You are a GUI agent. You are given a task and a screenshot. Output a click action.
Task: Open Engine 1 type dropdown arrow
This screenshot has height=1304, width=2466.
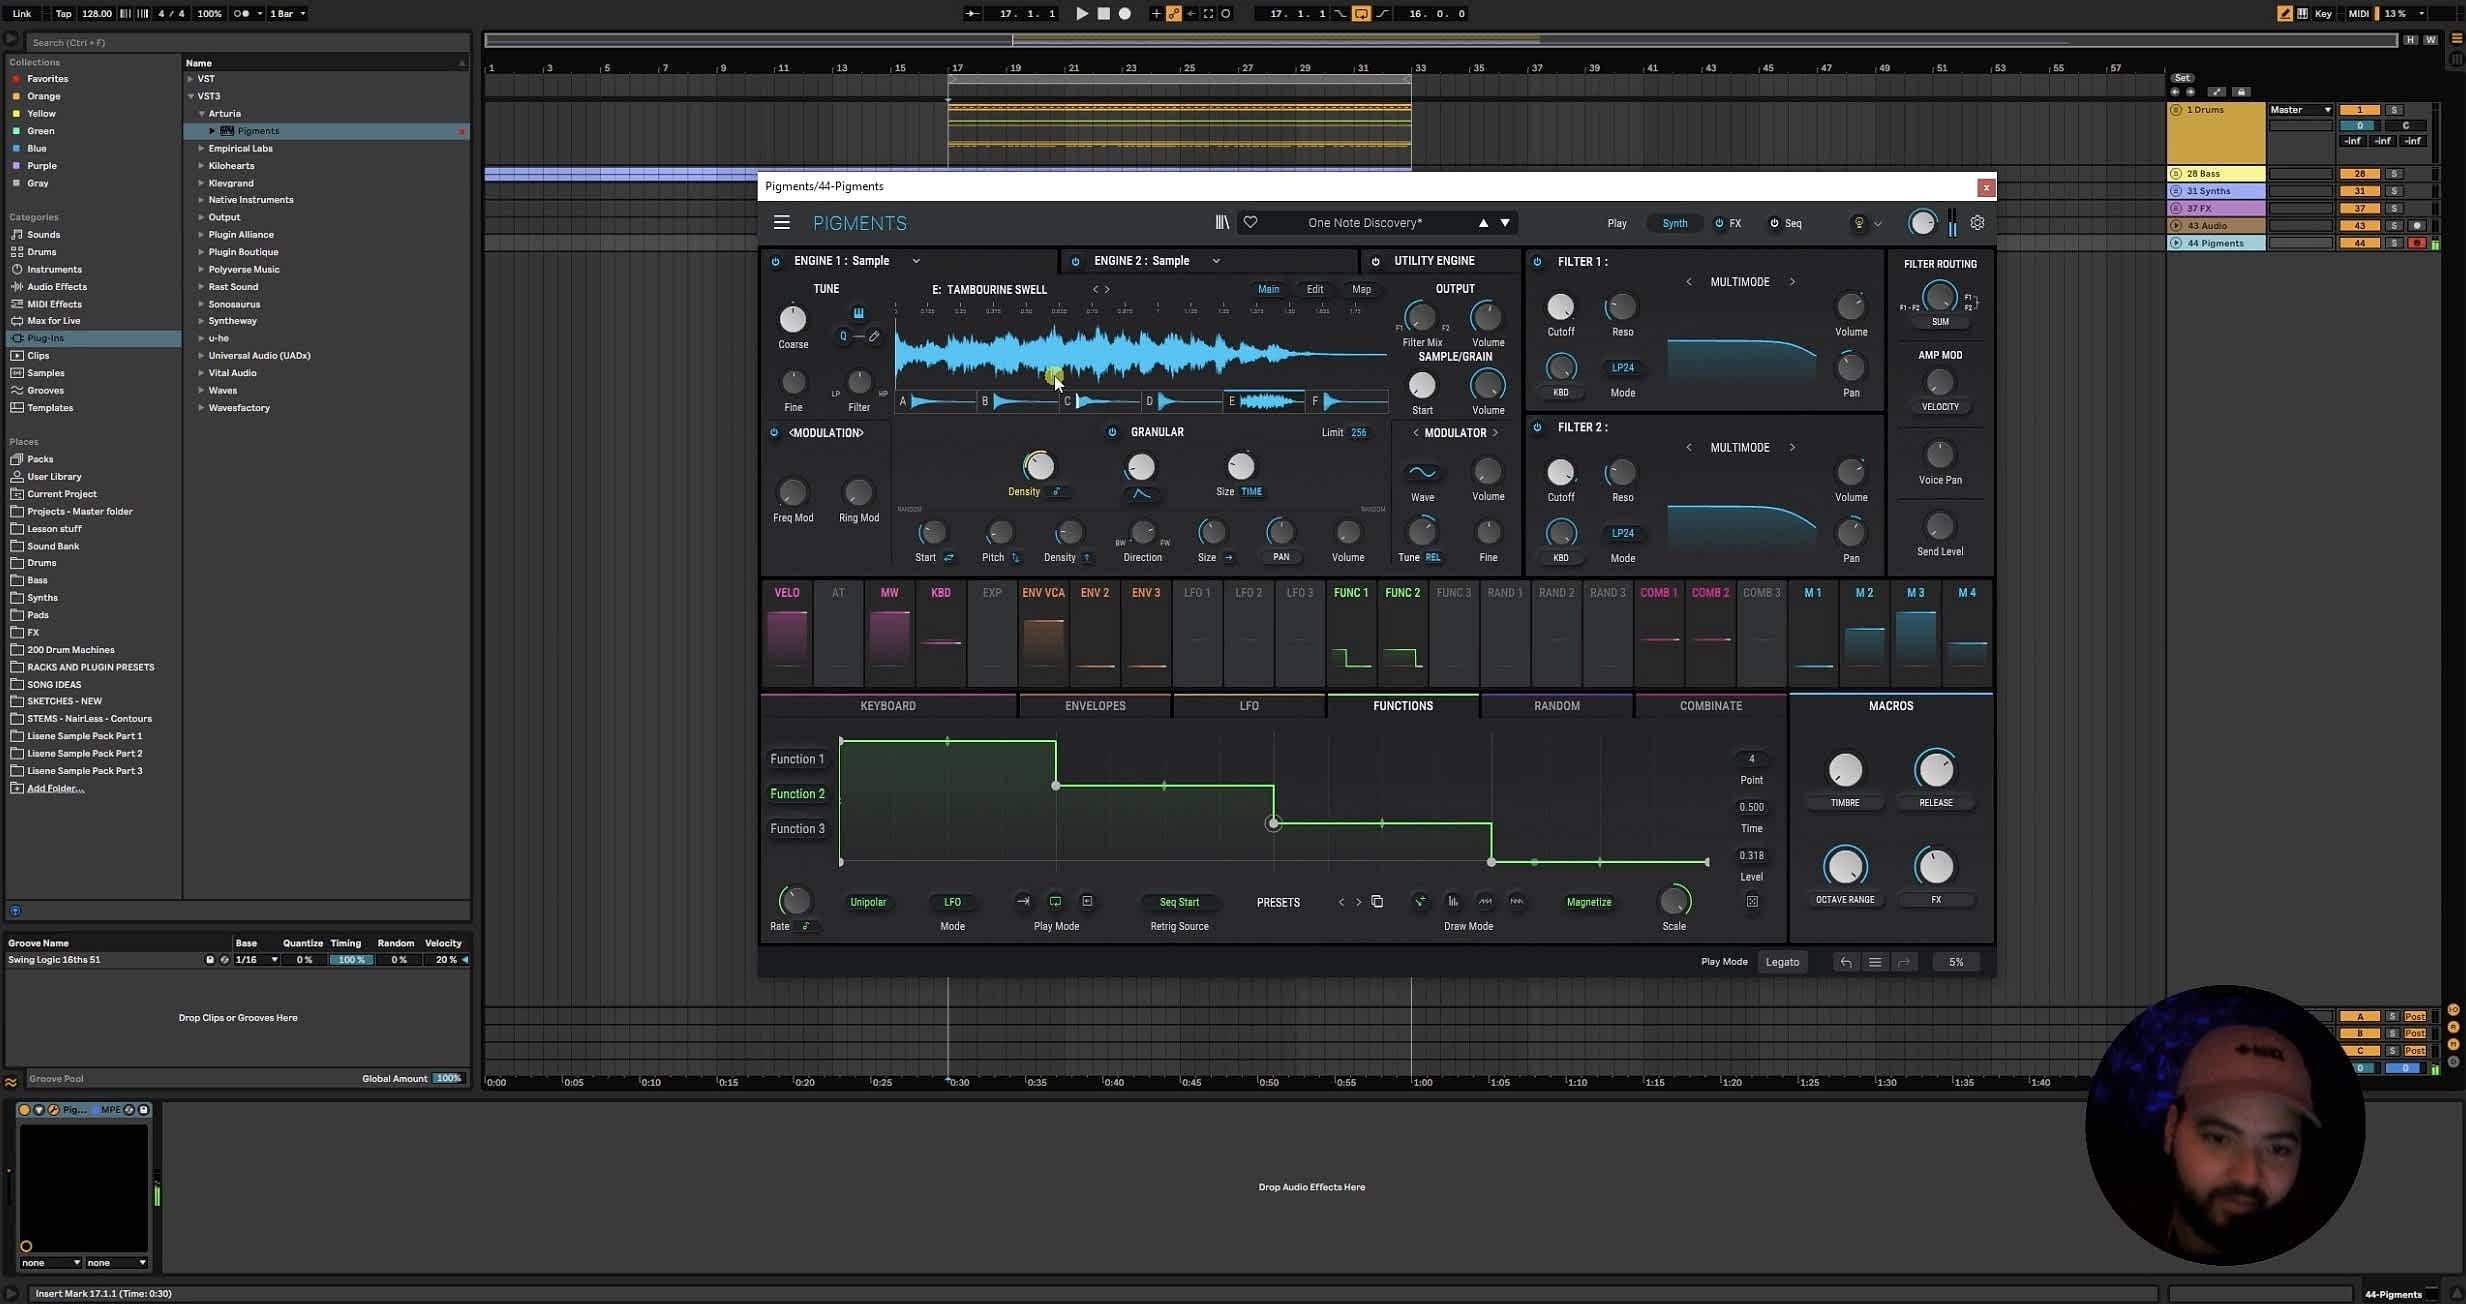click(915, 262)
